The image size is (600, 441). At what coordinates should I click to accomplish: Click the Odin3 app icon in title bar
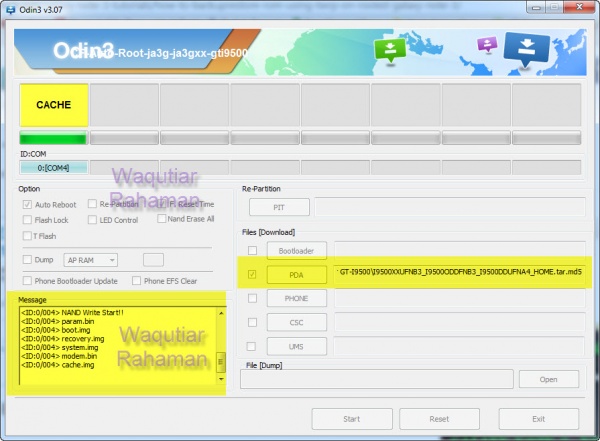coord(9,10)
